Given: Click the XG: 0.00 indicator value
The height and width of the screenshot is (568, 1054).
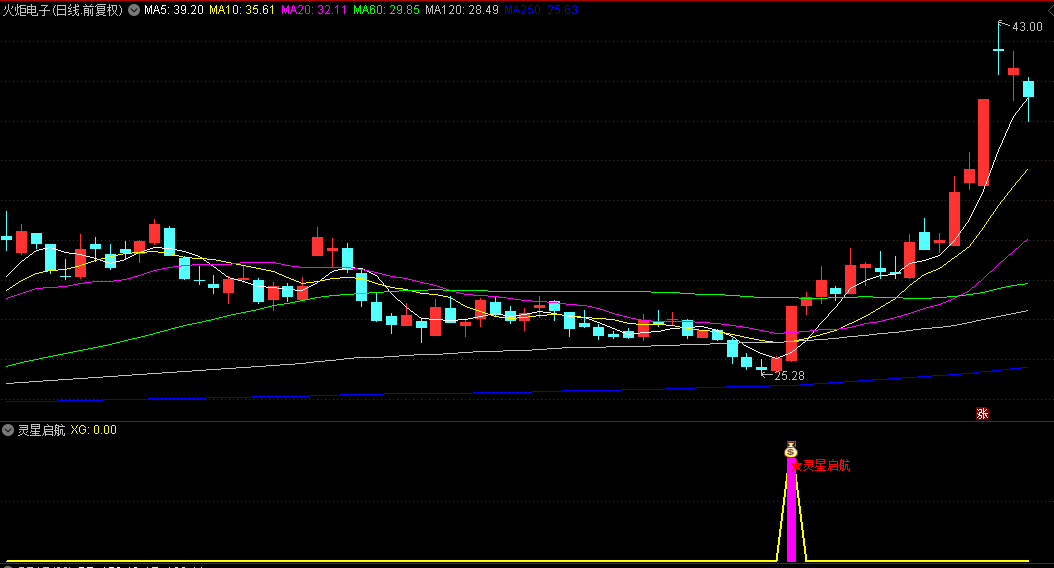Looking at the screenshot, I should [x=93, y=430].
